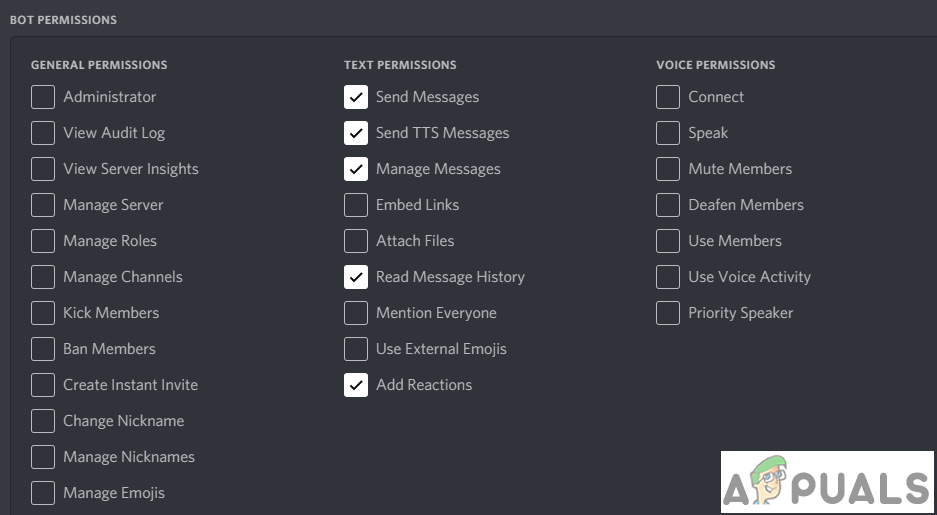
Task: Tick the Mute Members checkbox
Action: pyautogui.click(x=668, y=169)
